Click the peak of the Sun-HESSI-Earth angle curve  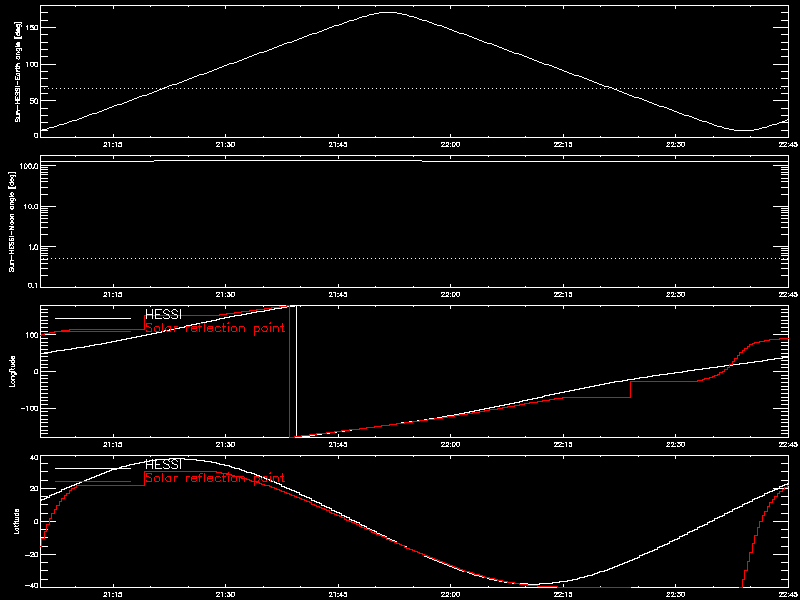tap(389, 12)
